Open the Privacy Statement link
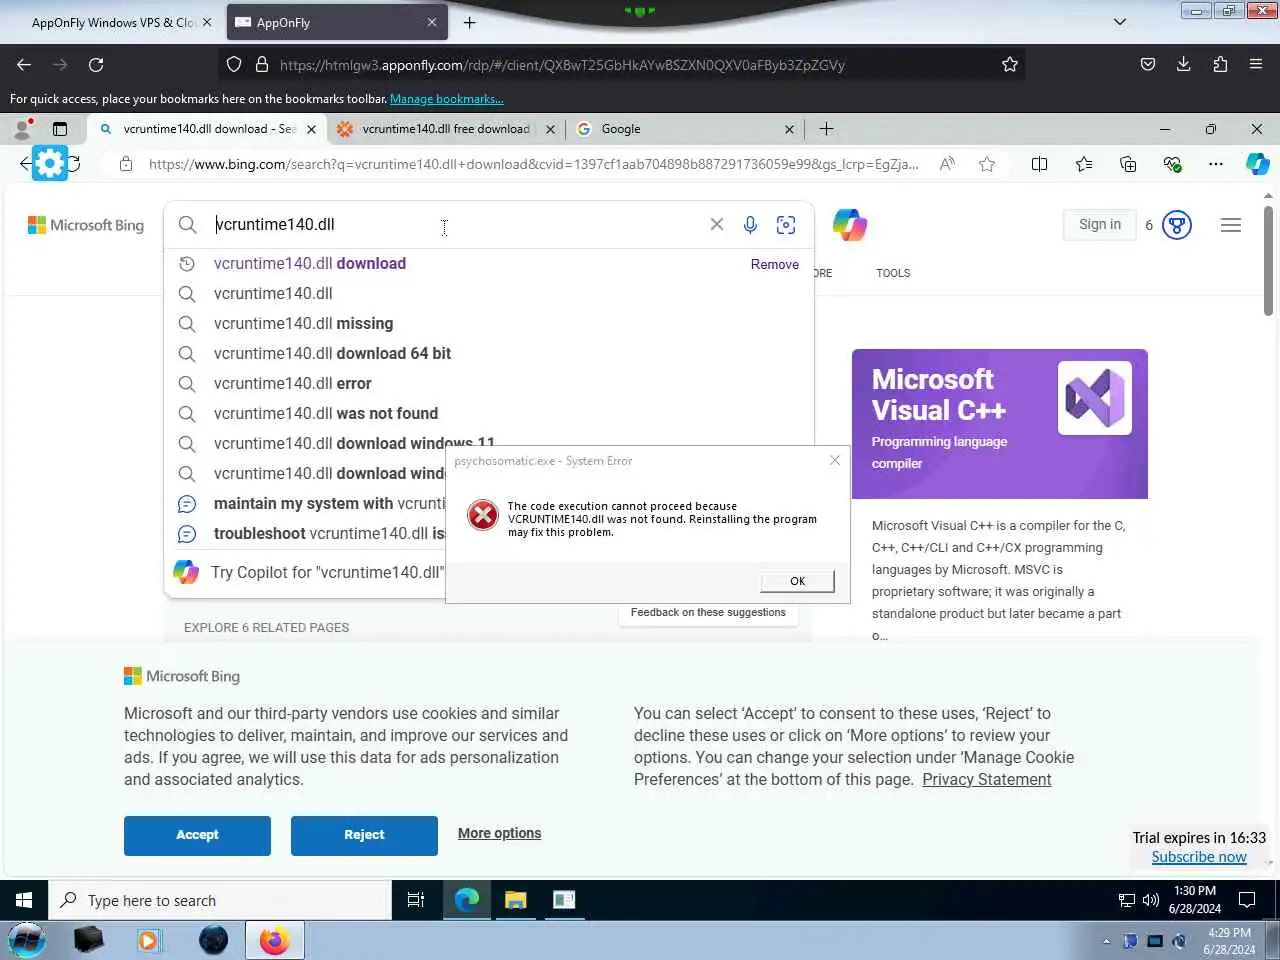 (986, 779)
